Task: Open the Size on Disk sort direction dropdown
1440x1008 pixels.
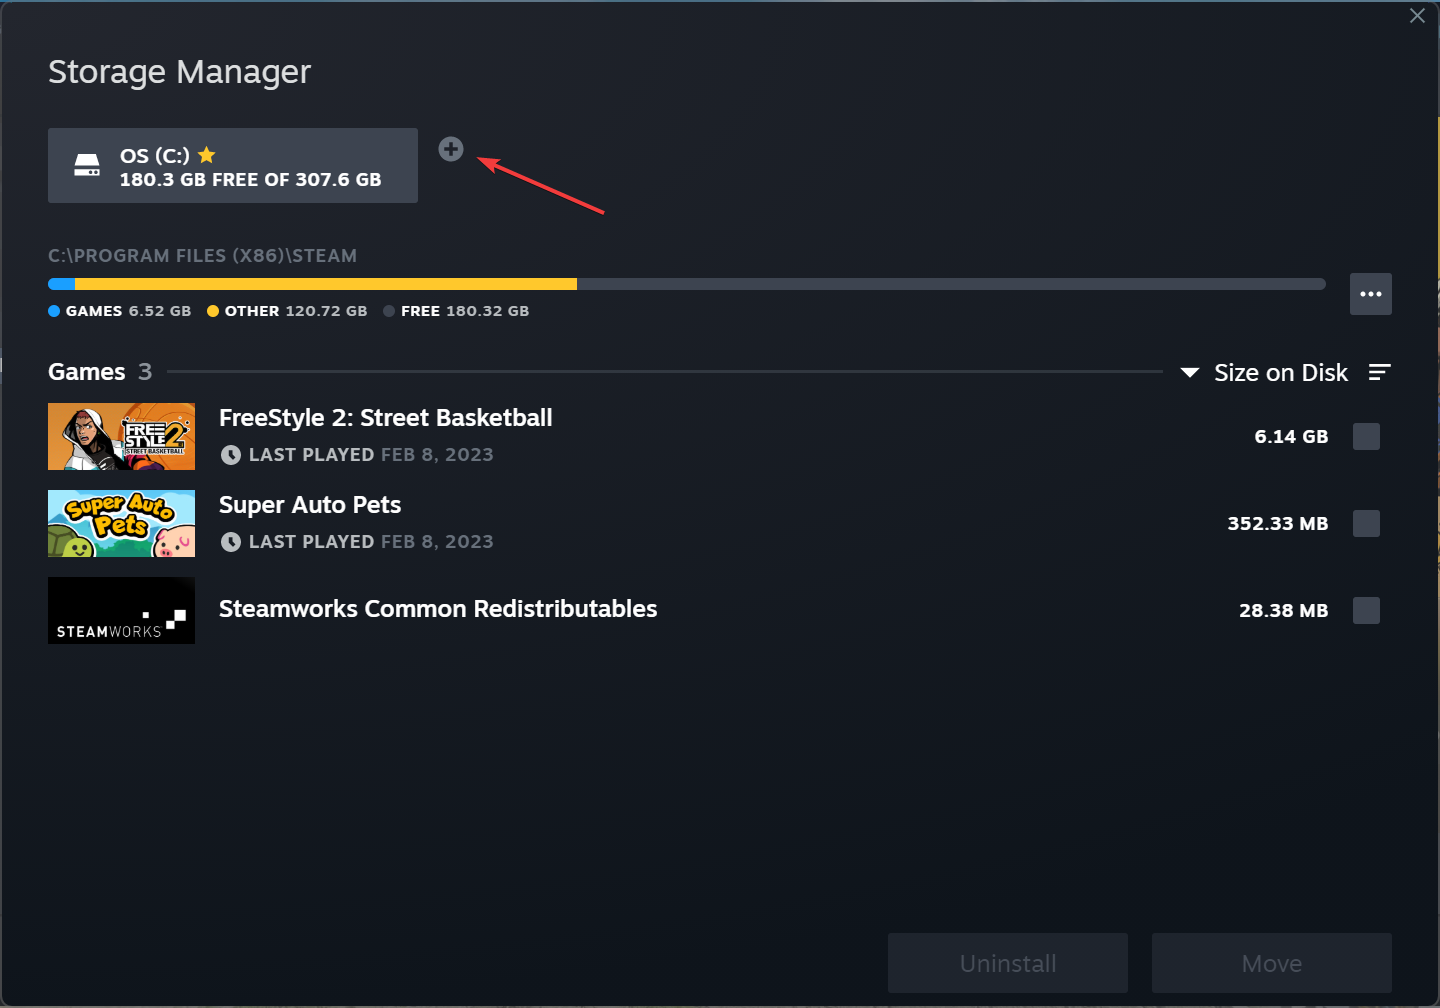Action: point(1189,372)
